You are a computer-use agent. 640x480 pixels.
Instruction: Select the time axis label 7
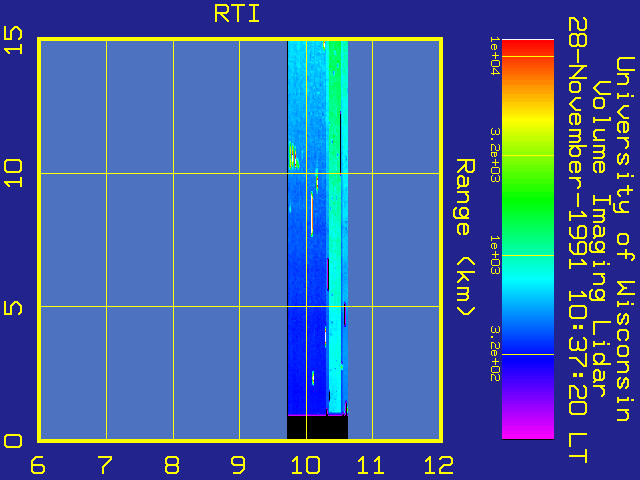(105, 465)
